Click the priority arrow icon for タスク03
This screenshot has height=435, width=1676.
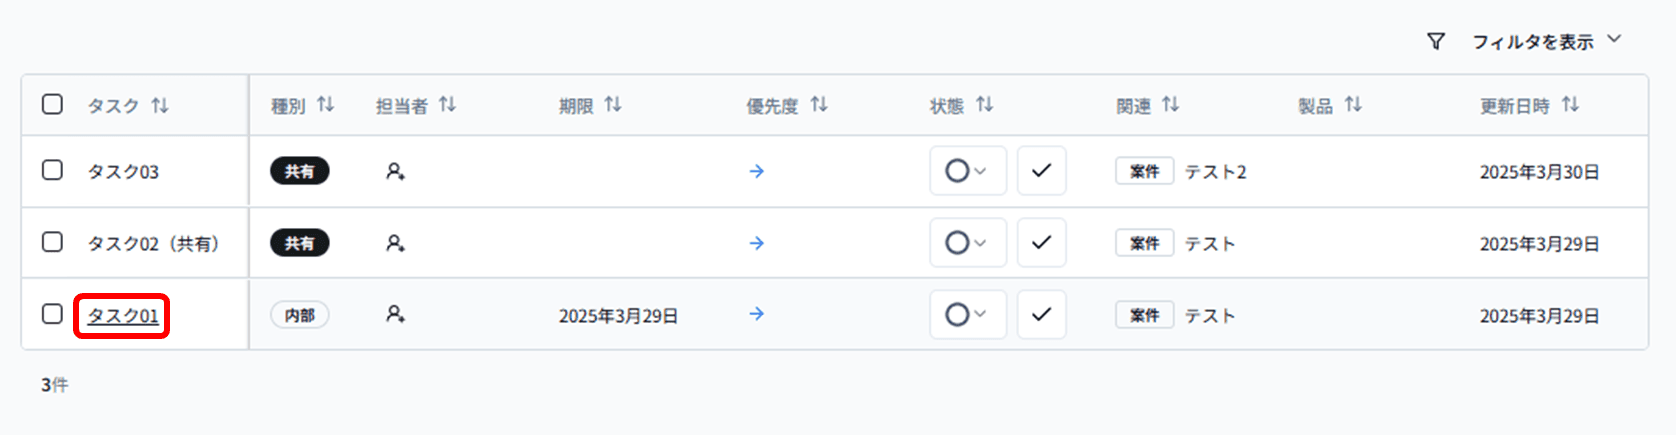pos(757,172)
